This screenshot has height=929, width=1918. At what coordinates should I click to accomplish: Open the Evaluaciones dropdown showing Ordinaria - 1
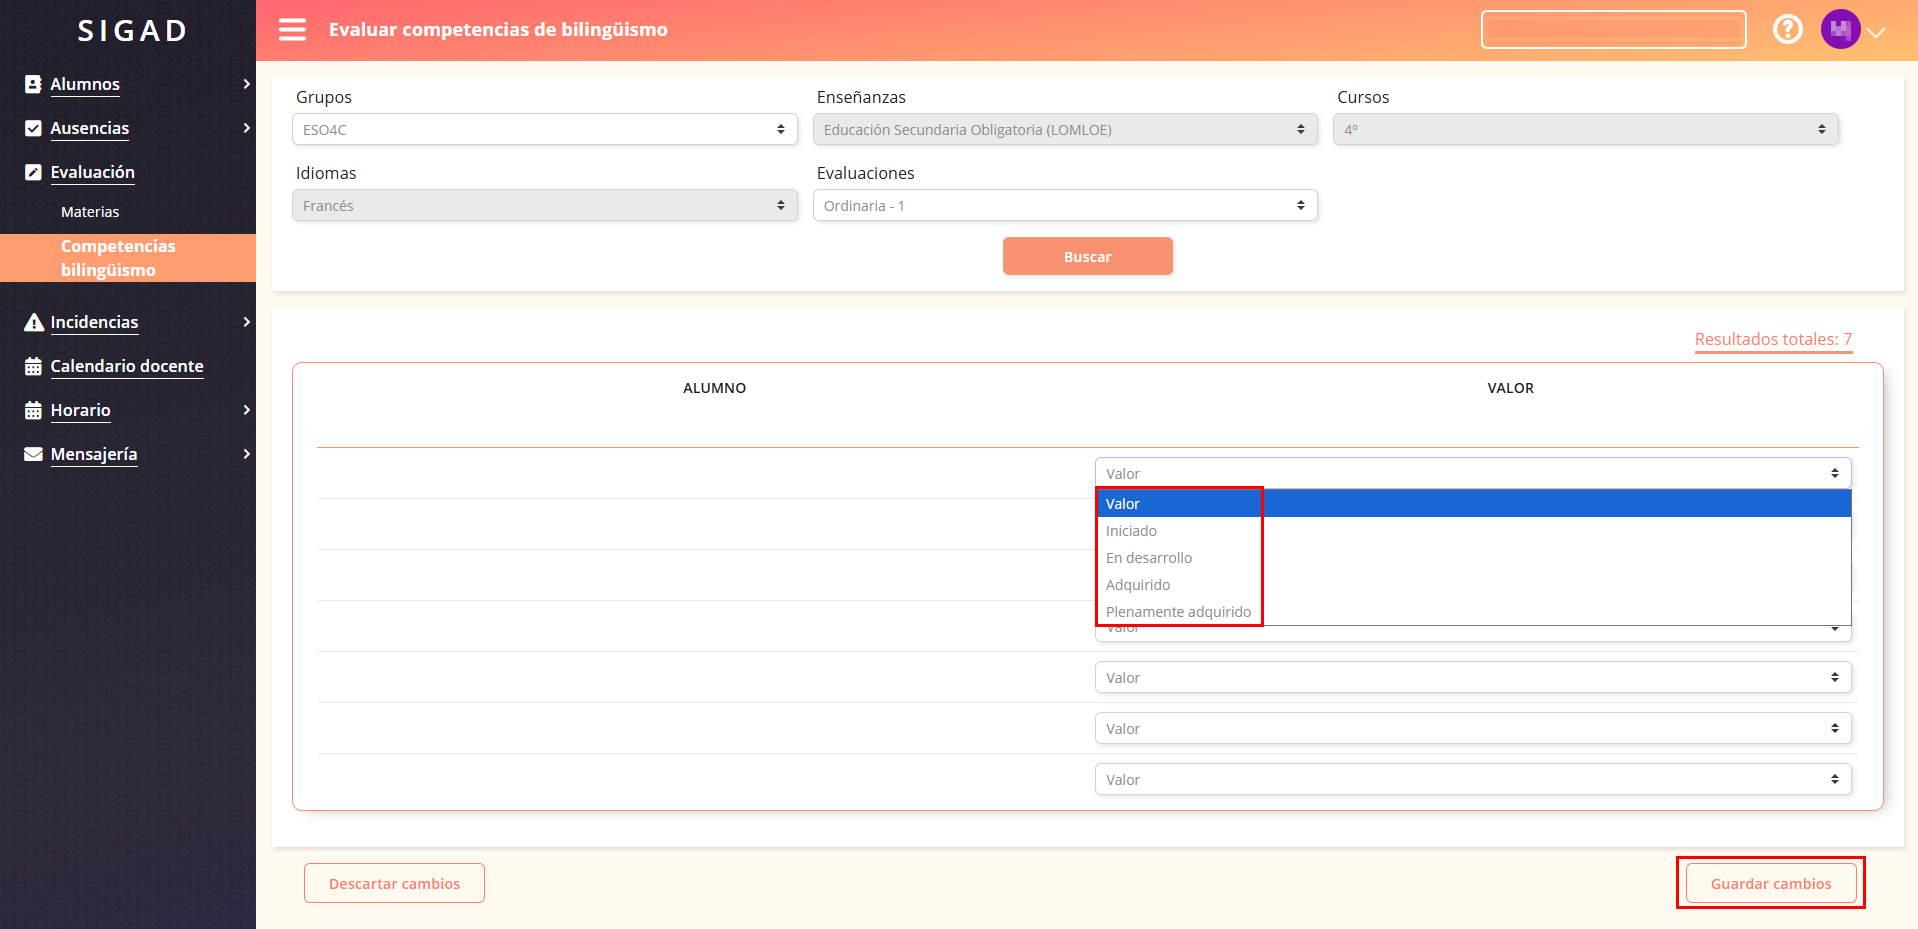pyautogui.click(x=1064, y=206)
